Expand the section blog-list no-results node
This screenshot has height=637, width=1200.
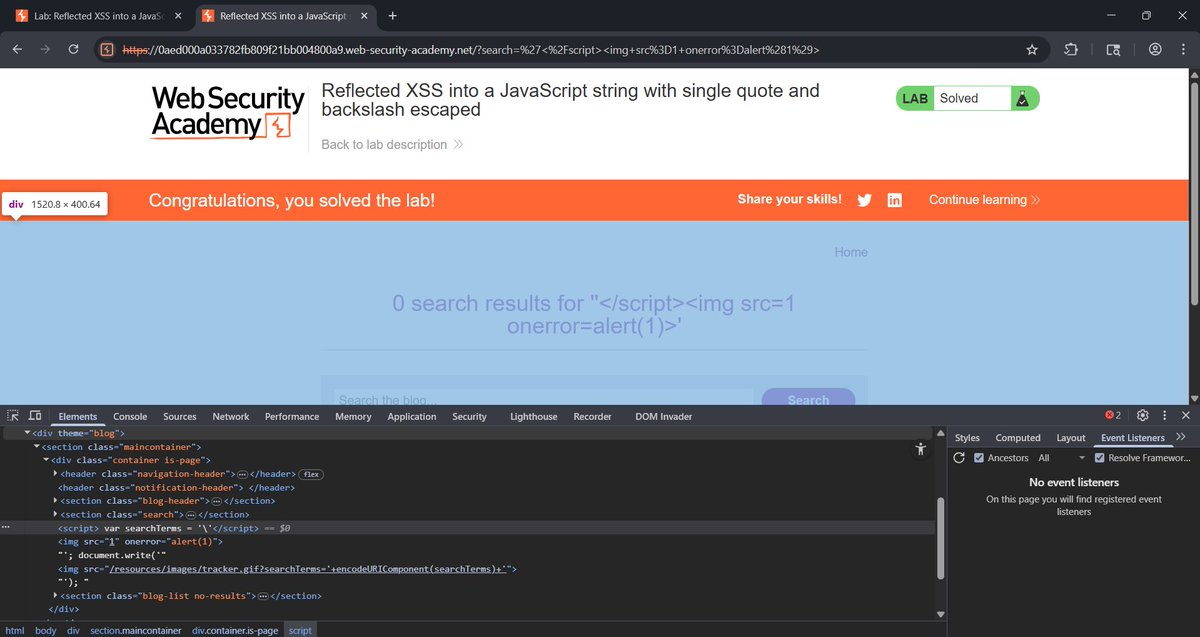click(56, 595)
